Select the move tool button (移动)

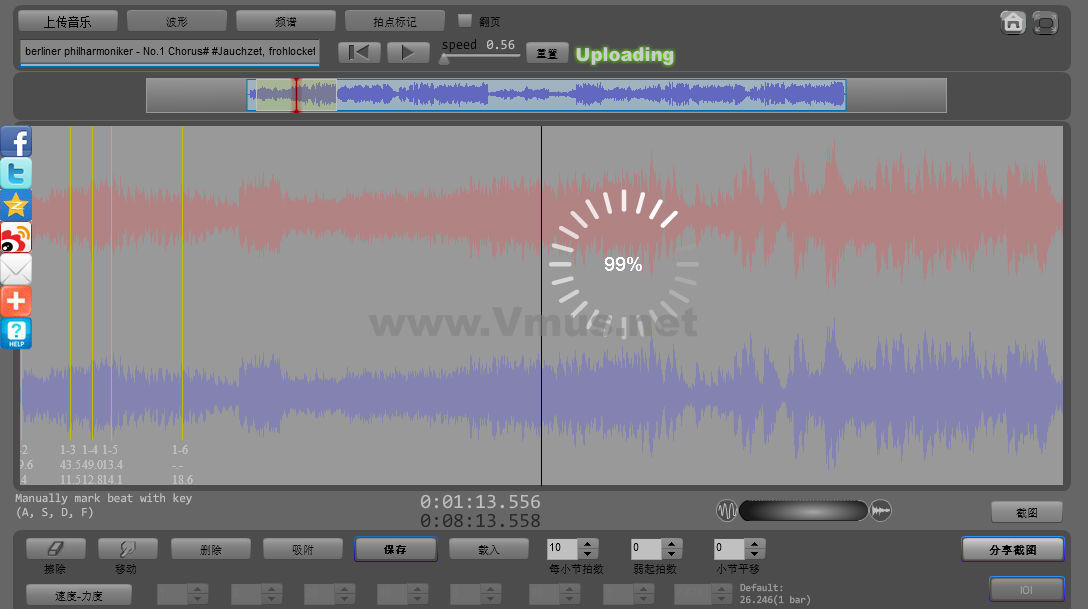[127, 549]
